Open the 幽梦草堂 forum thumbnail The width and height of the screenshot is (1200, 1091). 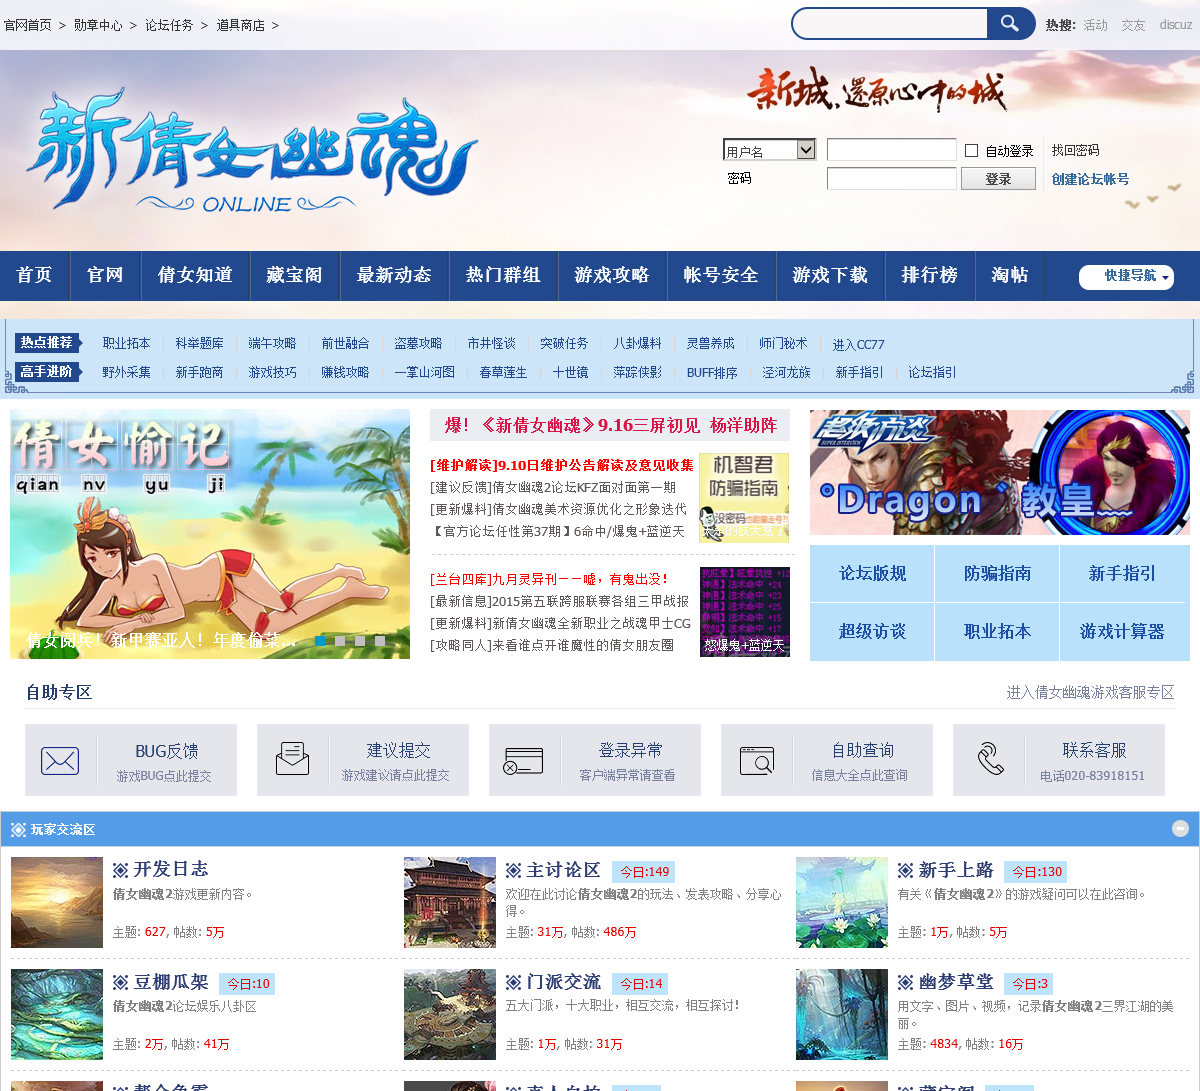click(842, 1014)
